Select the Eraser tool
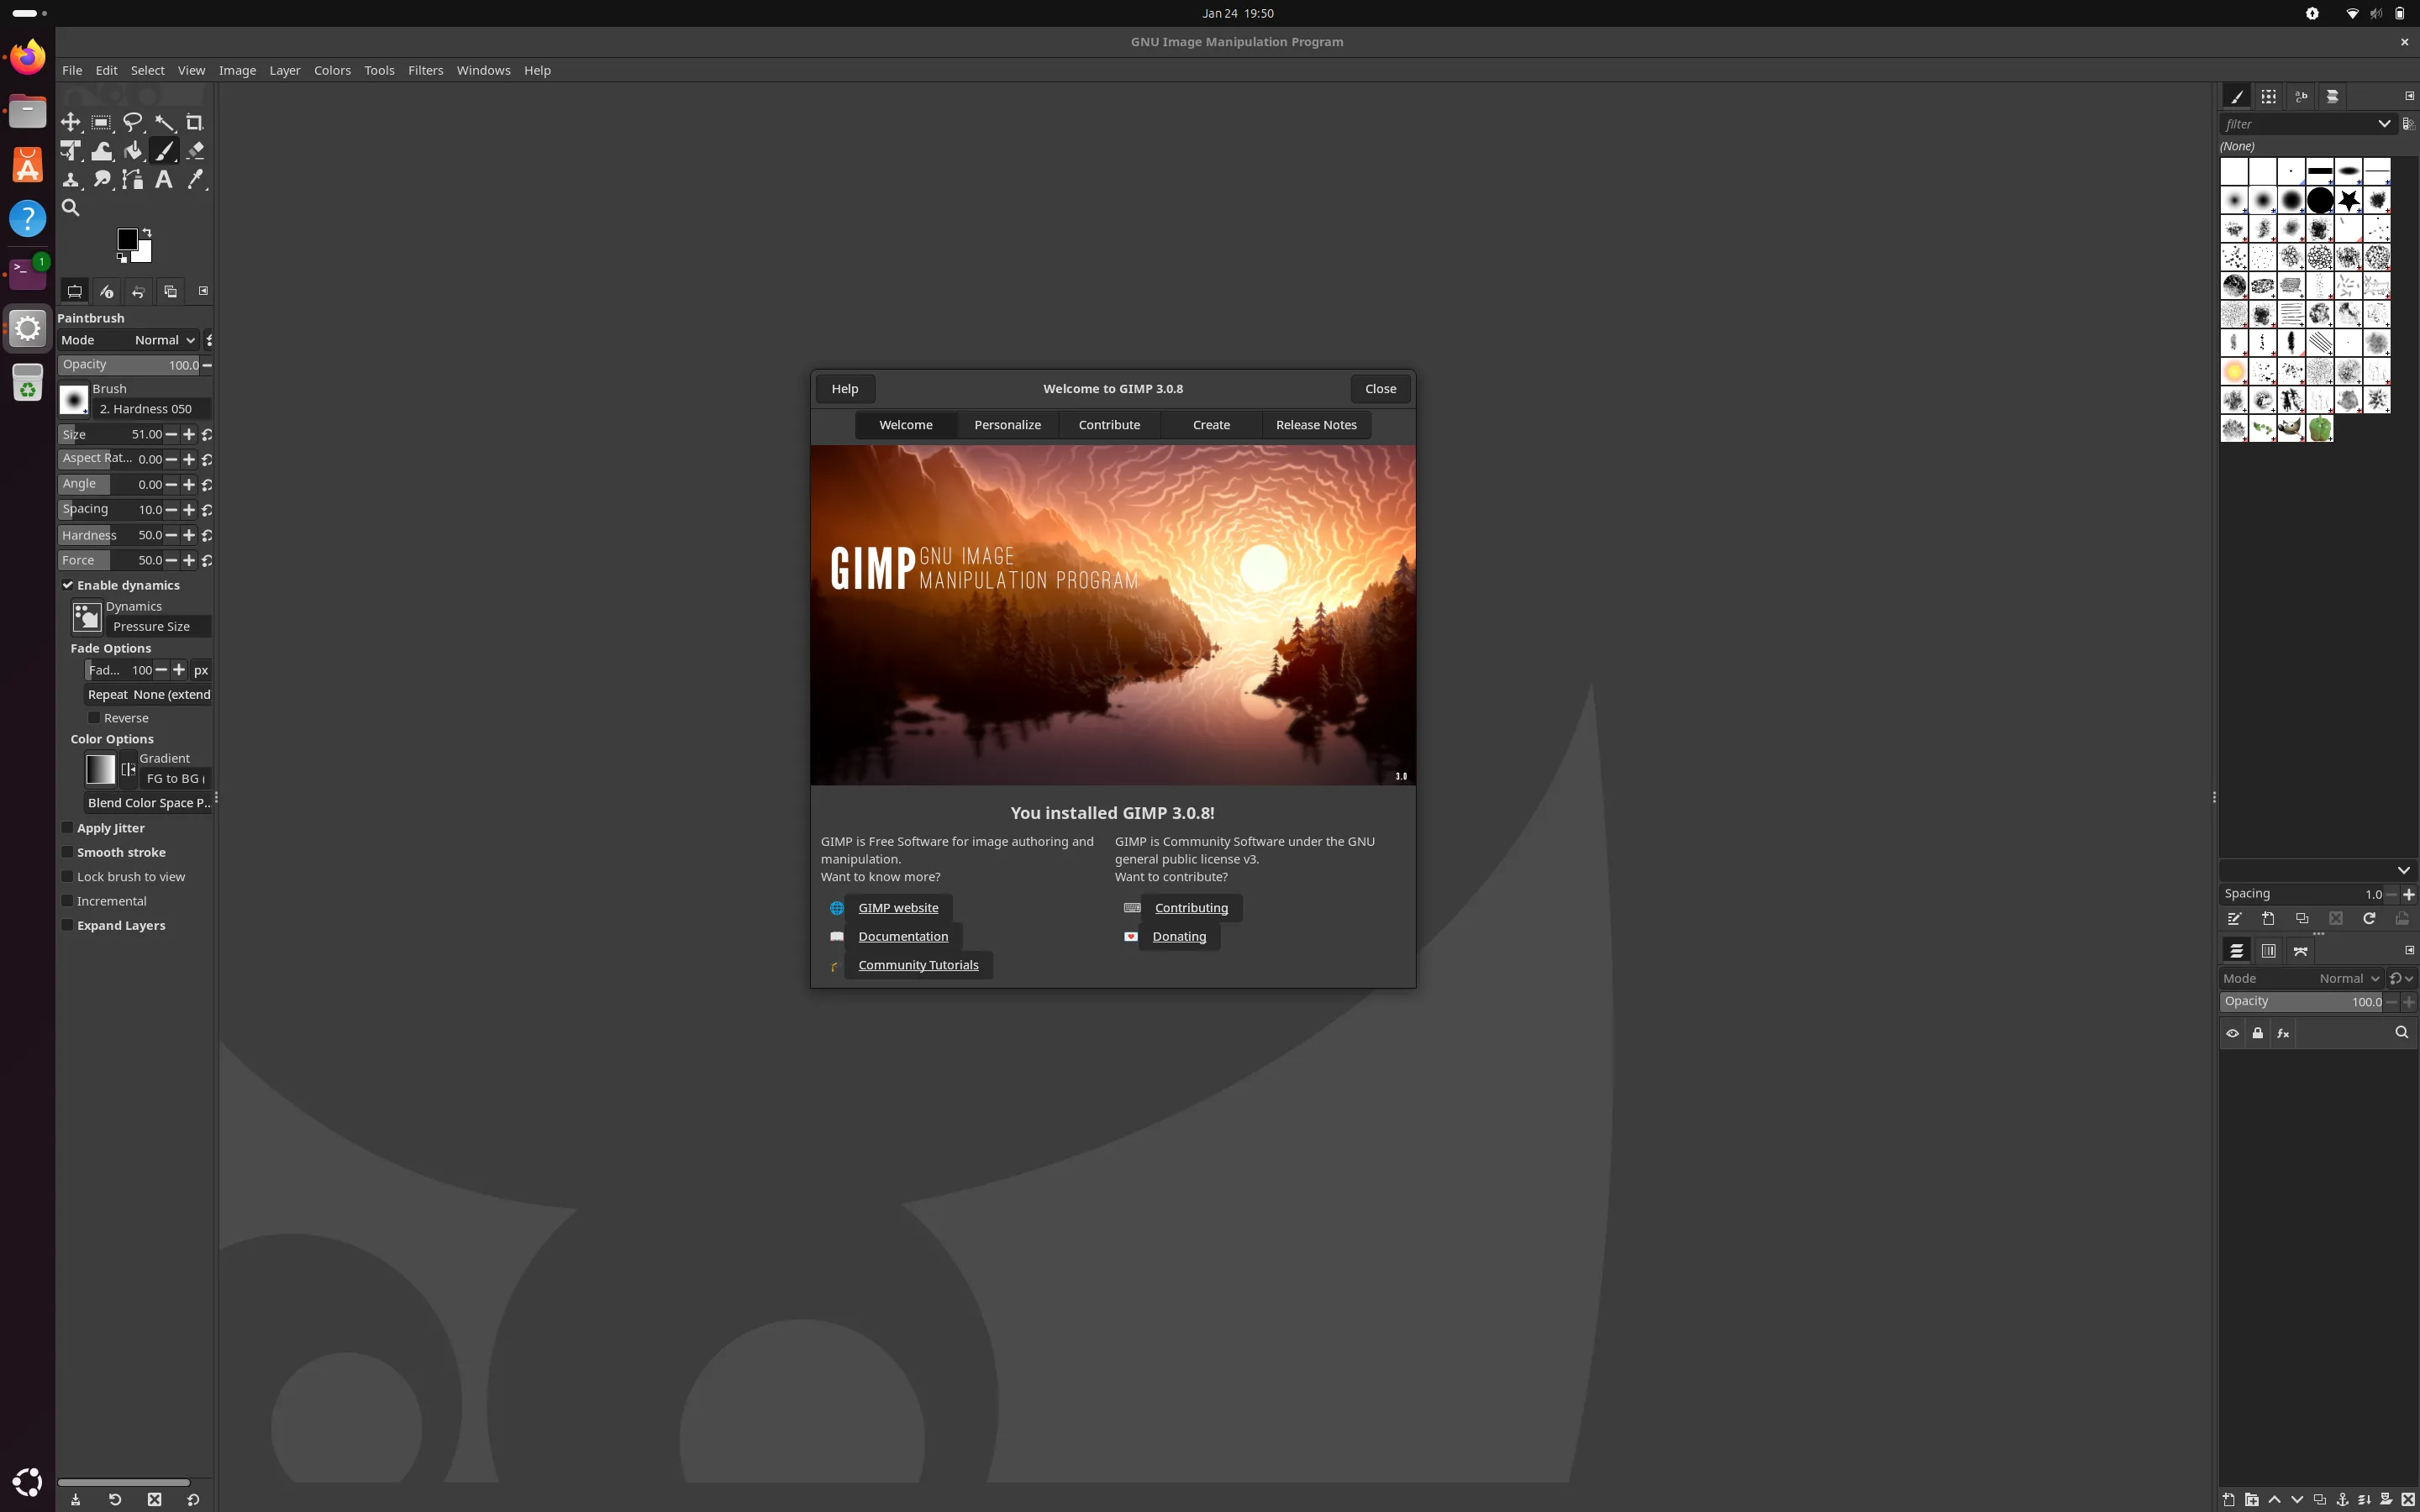2420x1512 pixels. 195,151
